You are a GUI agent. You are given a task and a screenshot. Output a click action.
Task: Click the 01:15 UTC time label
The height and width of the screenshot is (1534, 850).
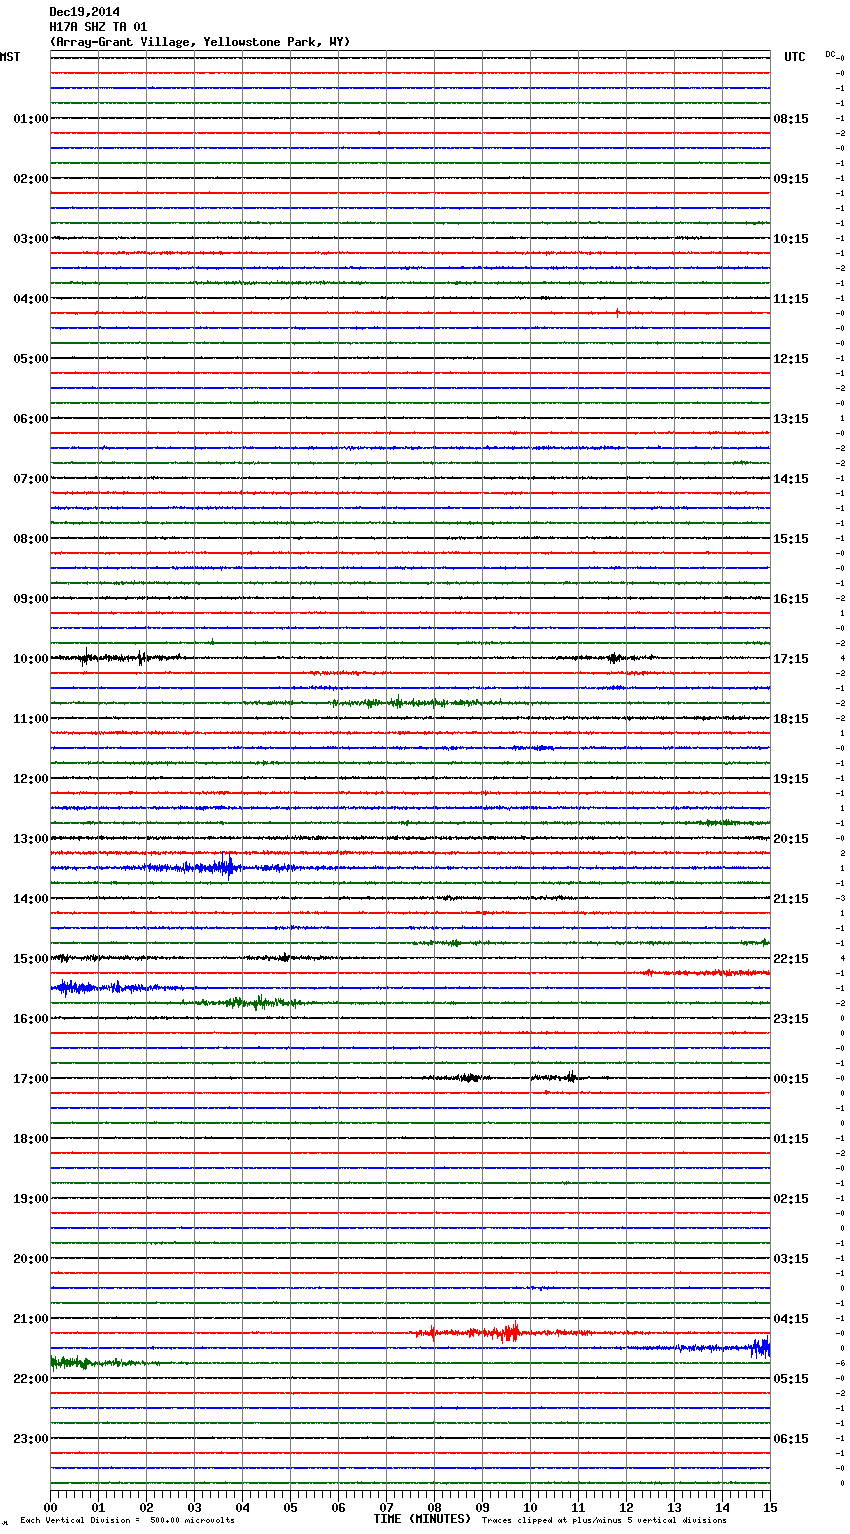coord(791,1139)
